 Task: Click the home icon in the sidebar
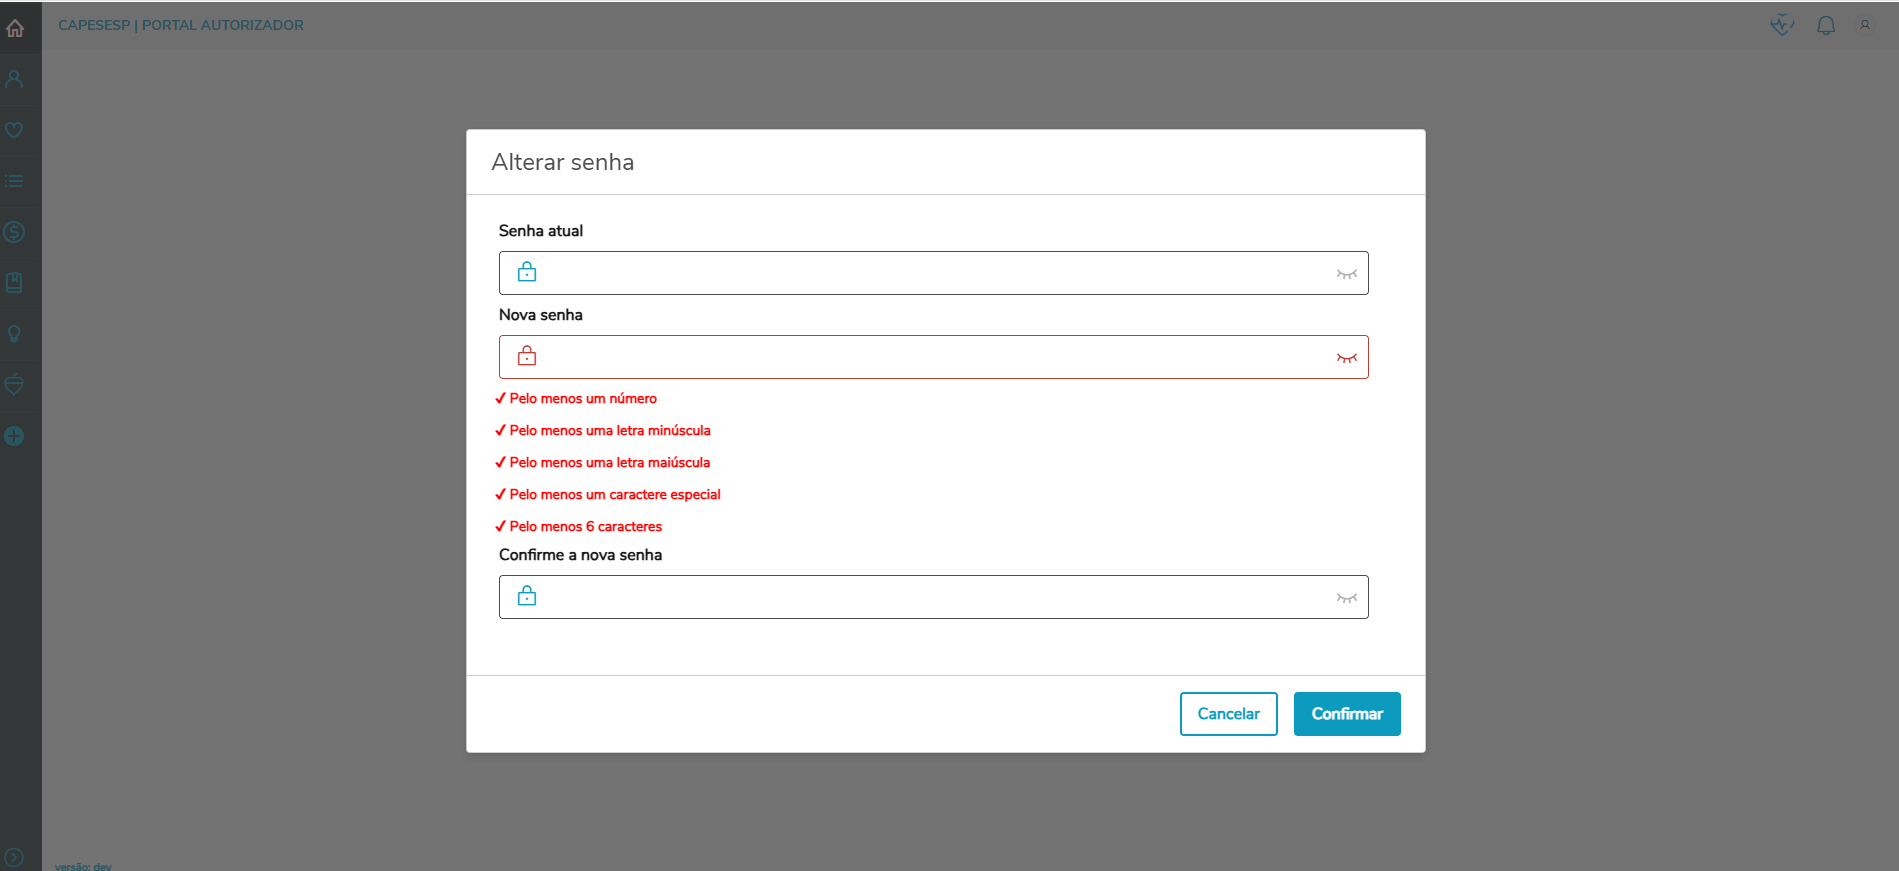click(15, 28)
